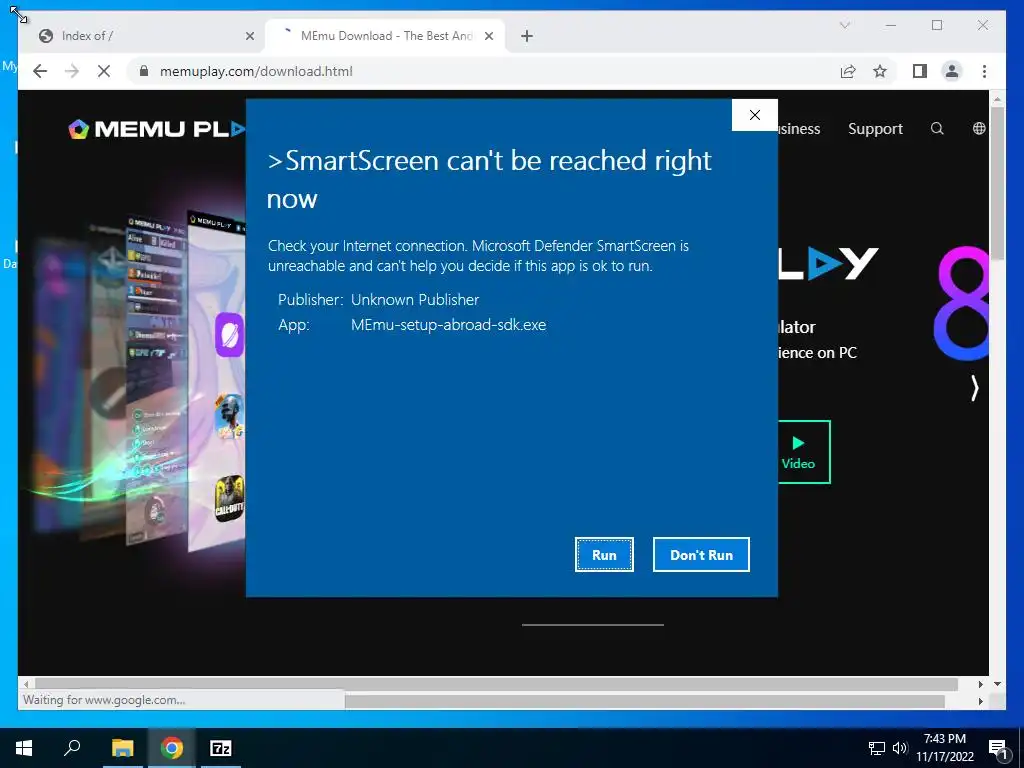Open Windows taskbar search
The height and width of the screenshot is (768, 1024).
[72, 748]
